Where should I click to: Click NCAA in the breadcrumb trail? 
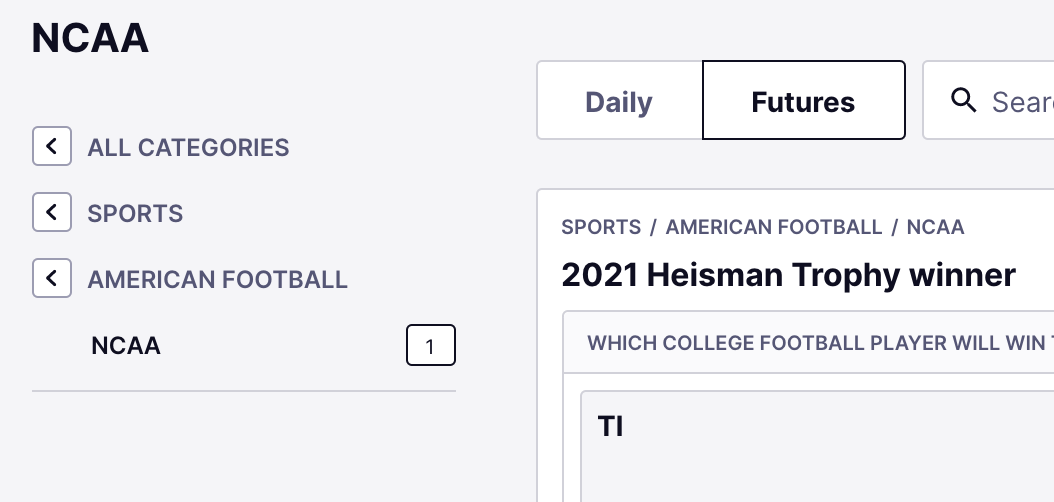935,228
